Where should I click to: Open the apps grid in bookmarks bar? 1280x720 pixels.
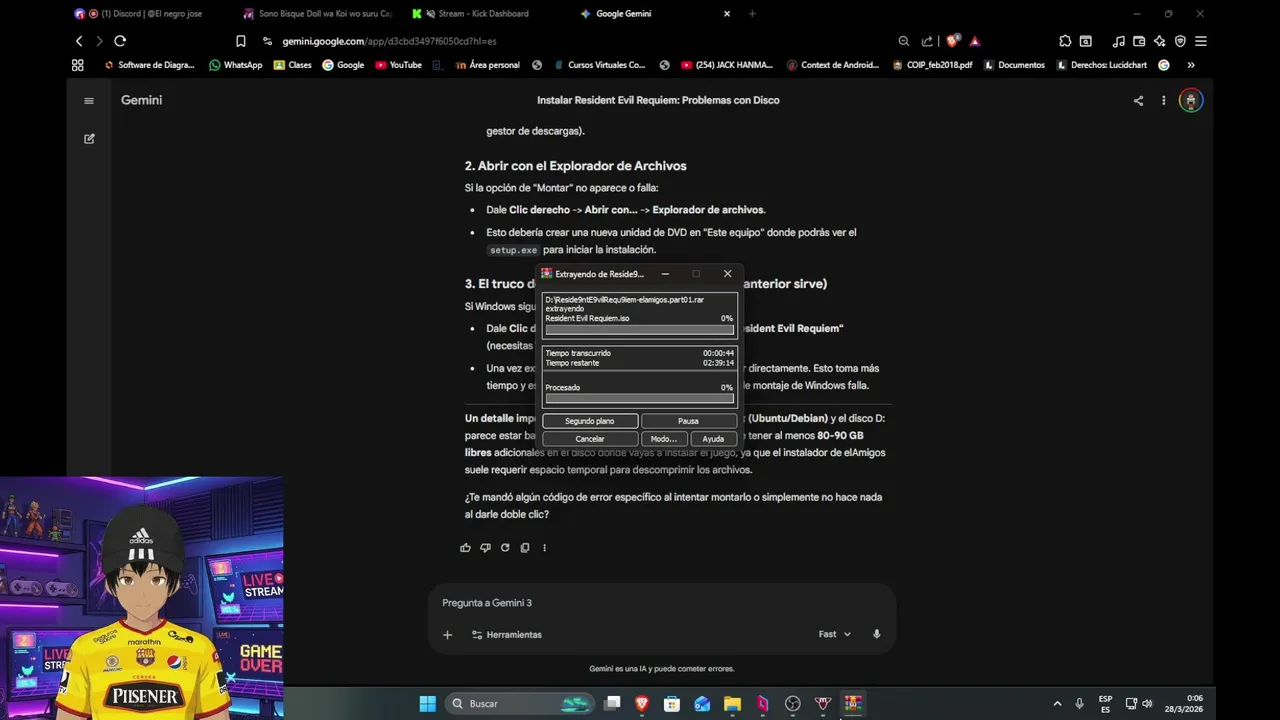[77, 65]
